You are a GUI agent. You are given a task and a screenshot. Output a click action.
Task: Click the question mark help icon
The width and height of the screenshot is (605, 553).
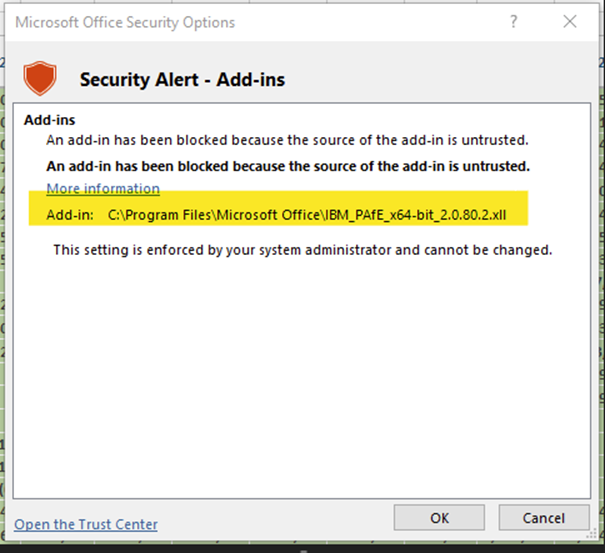(513, 22)
